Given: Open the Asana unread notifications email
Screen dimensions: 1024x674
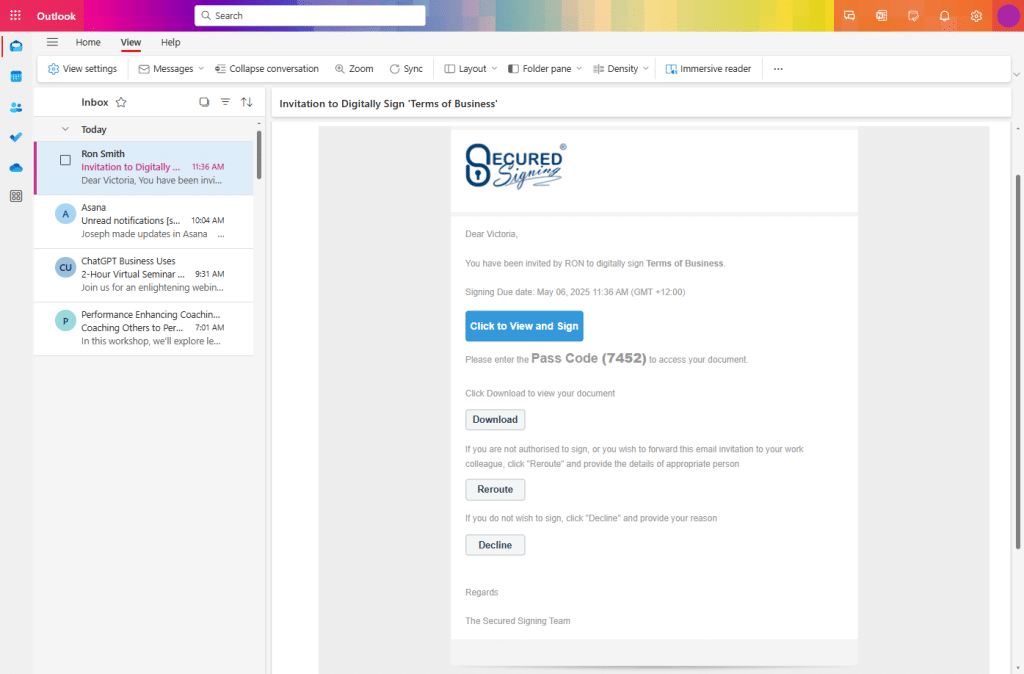Looking at the screenshot, I should point(144,221).
